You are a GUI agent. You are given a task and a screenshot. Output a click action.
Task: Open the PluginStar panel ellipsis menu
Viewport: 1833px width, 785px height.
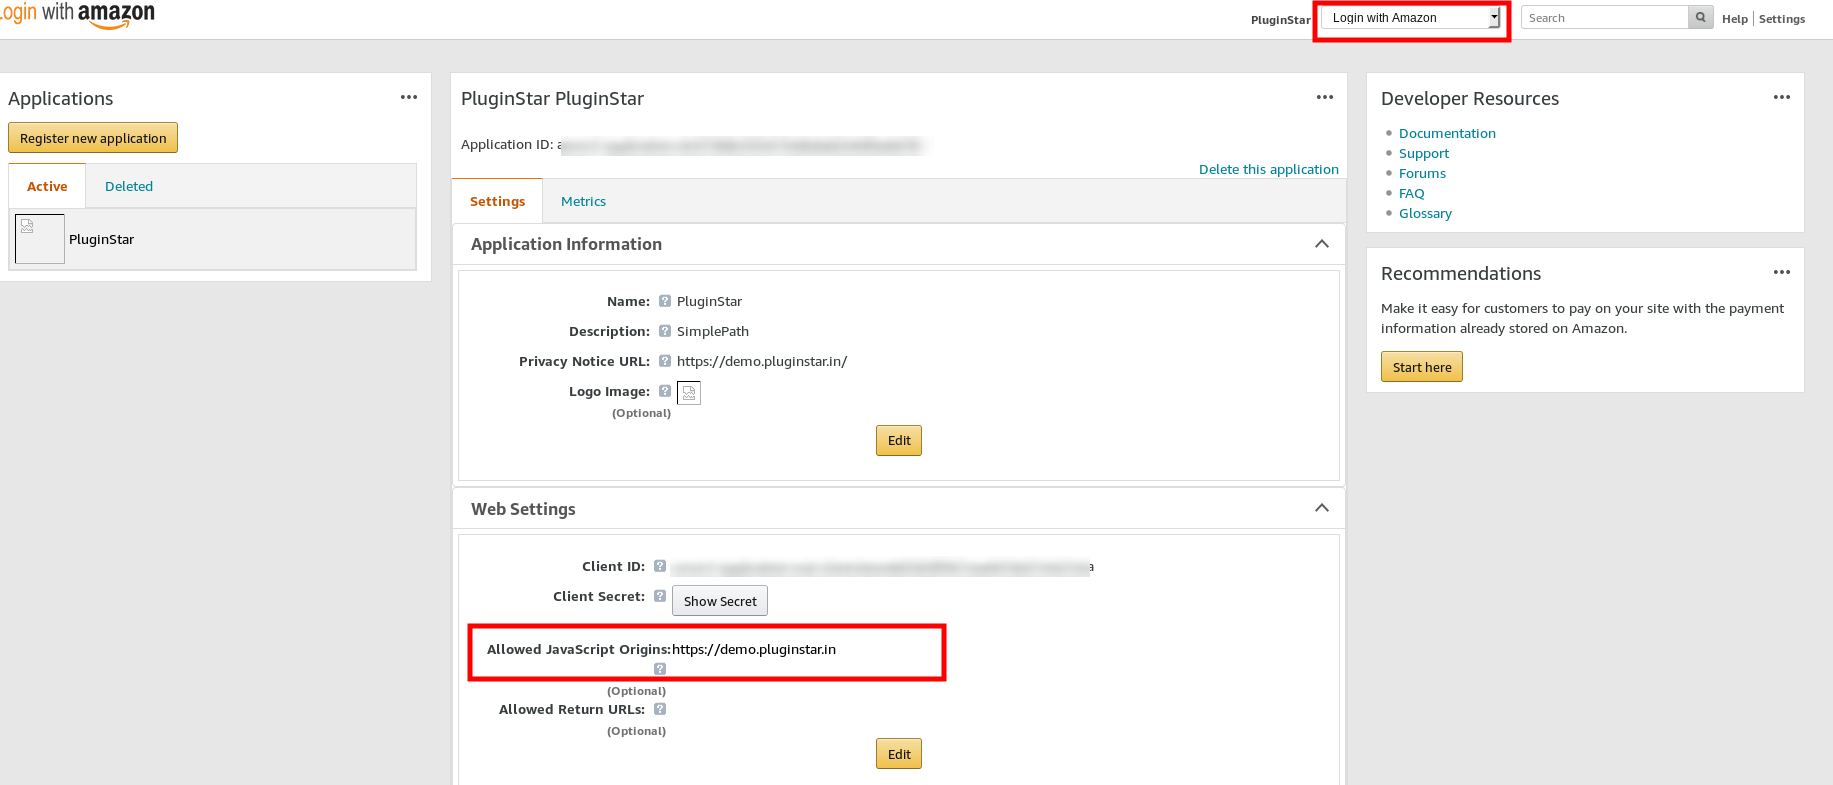point(1325,97)
